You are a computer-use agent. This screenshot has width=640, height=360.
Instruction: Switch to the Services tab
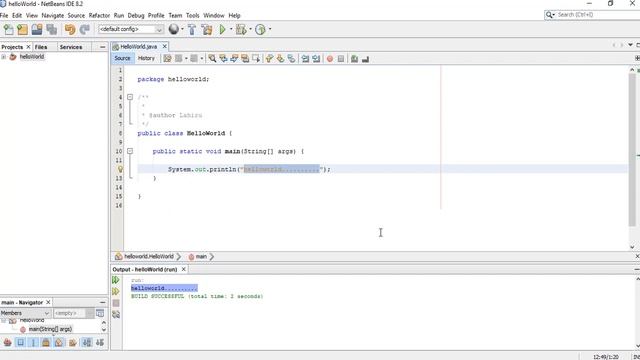(71, 47)
